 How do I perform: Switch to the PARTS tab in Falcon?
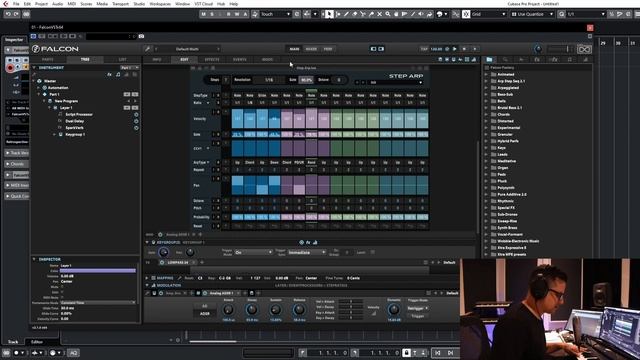pyautogui.click(x=48, y=60)
